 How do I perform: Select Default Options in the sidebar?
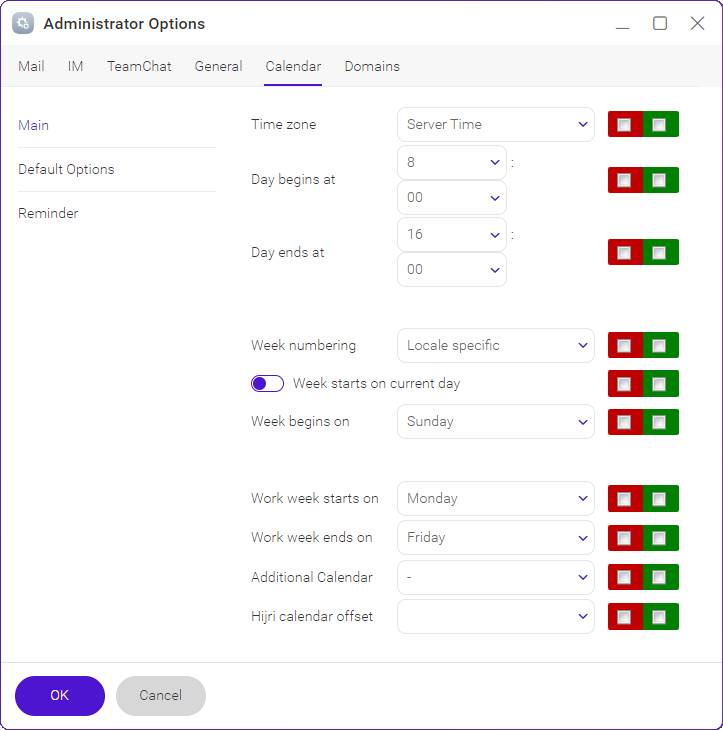66,169
